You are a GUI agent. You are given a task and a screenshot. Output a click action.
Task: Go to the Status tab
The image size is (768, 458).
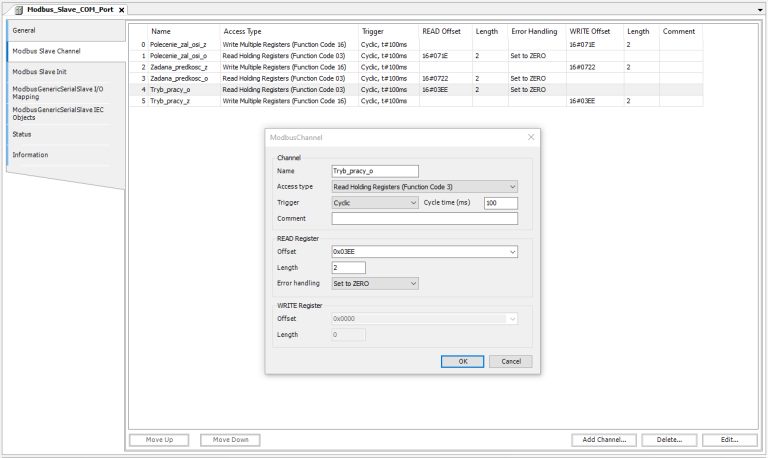click(65, 134)
